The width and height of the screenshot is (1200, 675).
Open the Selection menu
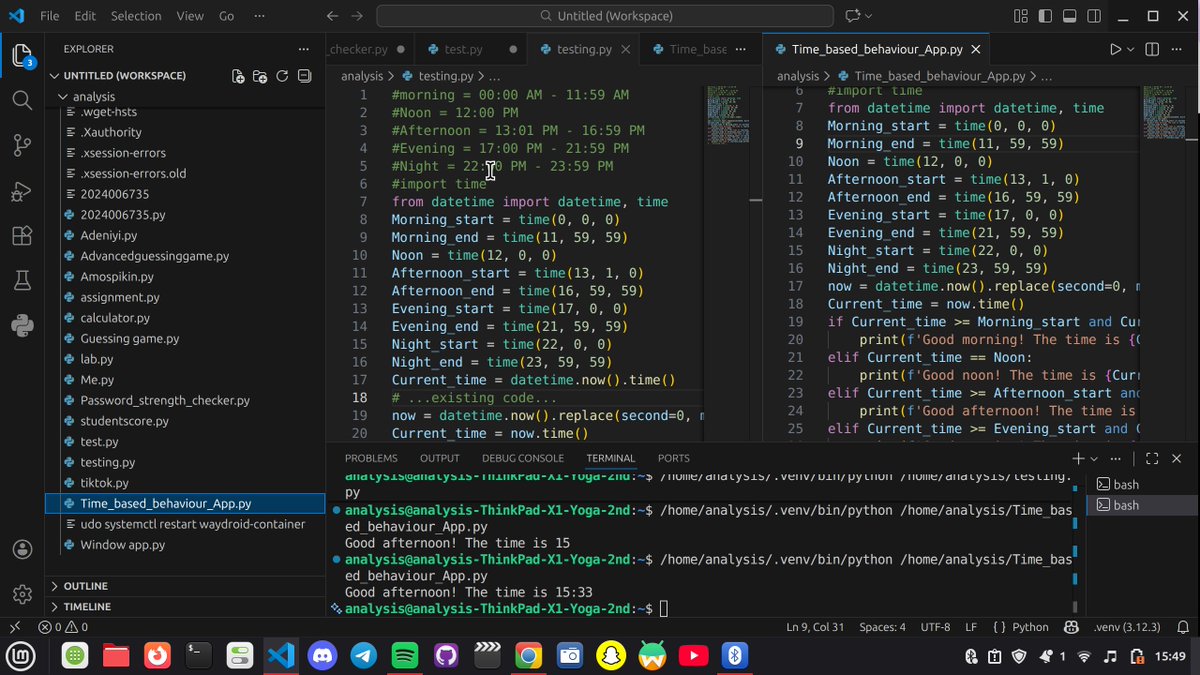(136, 16)
